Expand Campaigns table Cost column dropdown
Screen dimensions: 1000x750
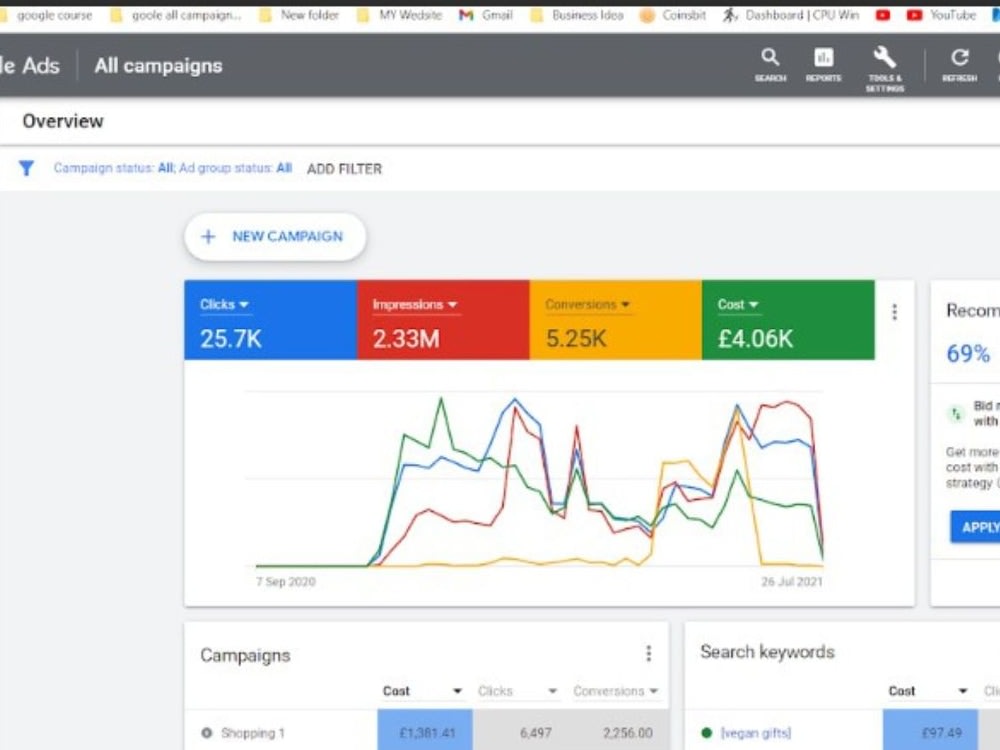tap(457, 691)
